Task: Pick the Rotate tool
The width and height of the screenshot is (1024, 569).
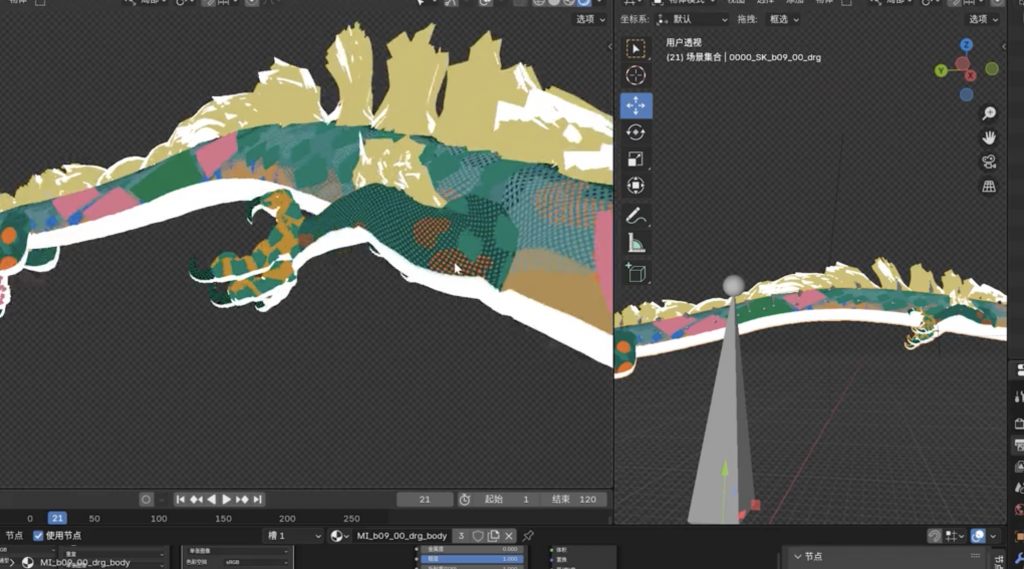Action: pos(635,132)
